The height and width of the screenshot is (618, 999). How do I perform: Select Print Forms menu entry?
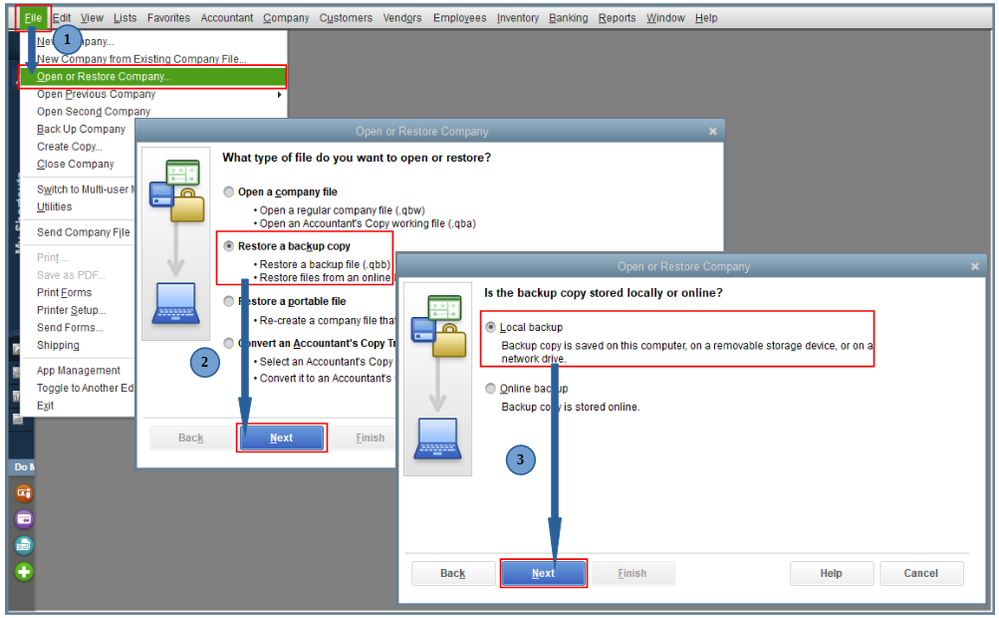tap(64, 292)
